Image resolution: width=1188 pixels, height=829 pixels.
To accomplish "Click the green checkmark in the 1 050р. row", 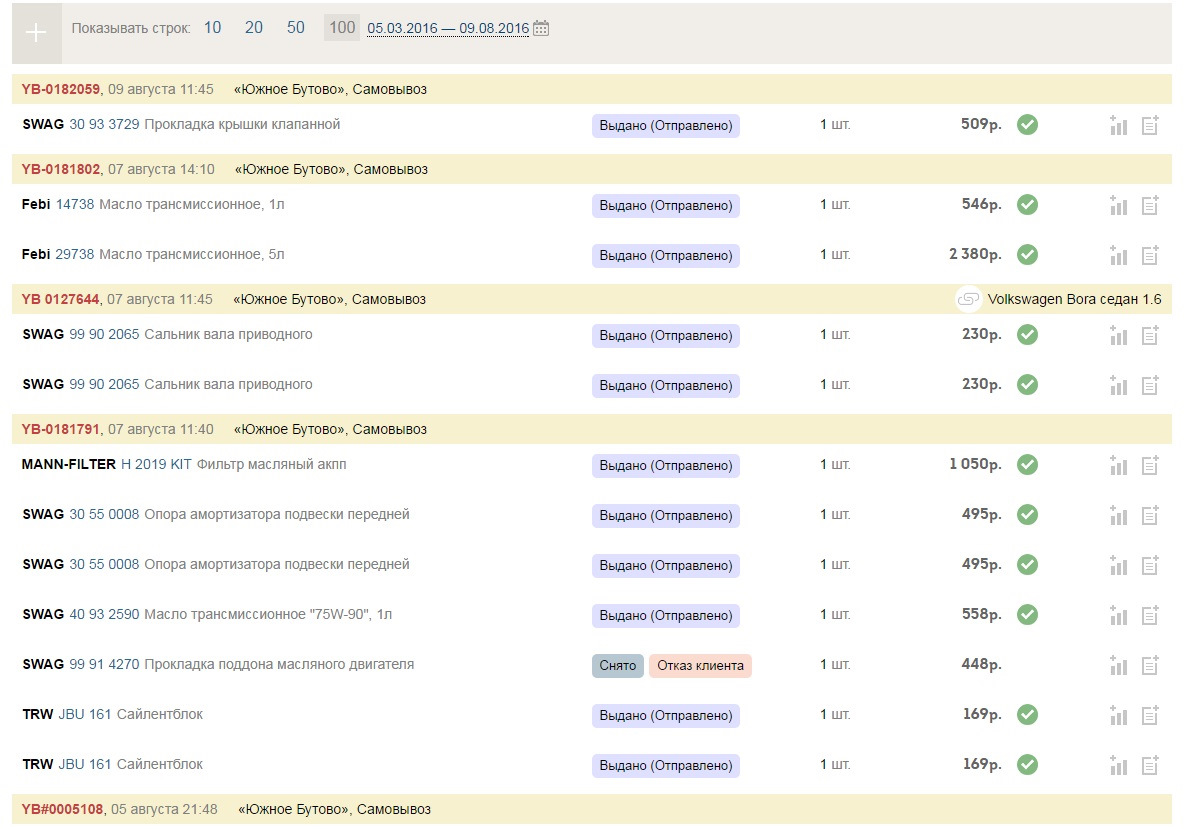I will tap(1027, 464).
